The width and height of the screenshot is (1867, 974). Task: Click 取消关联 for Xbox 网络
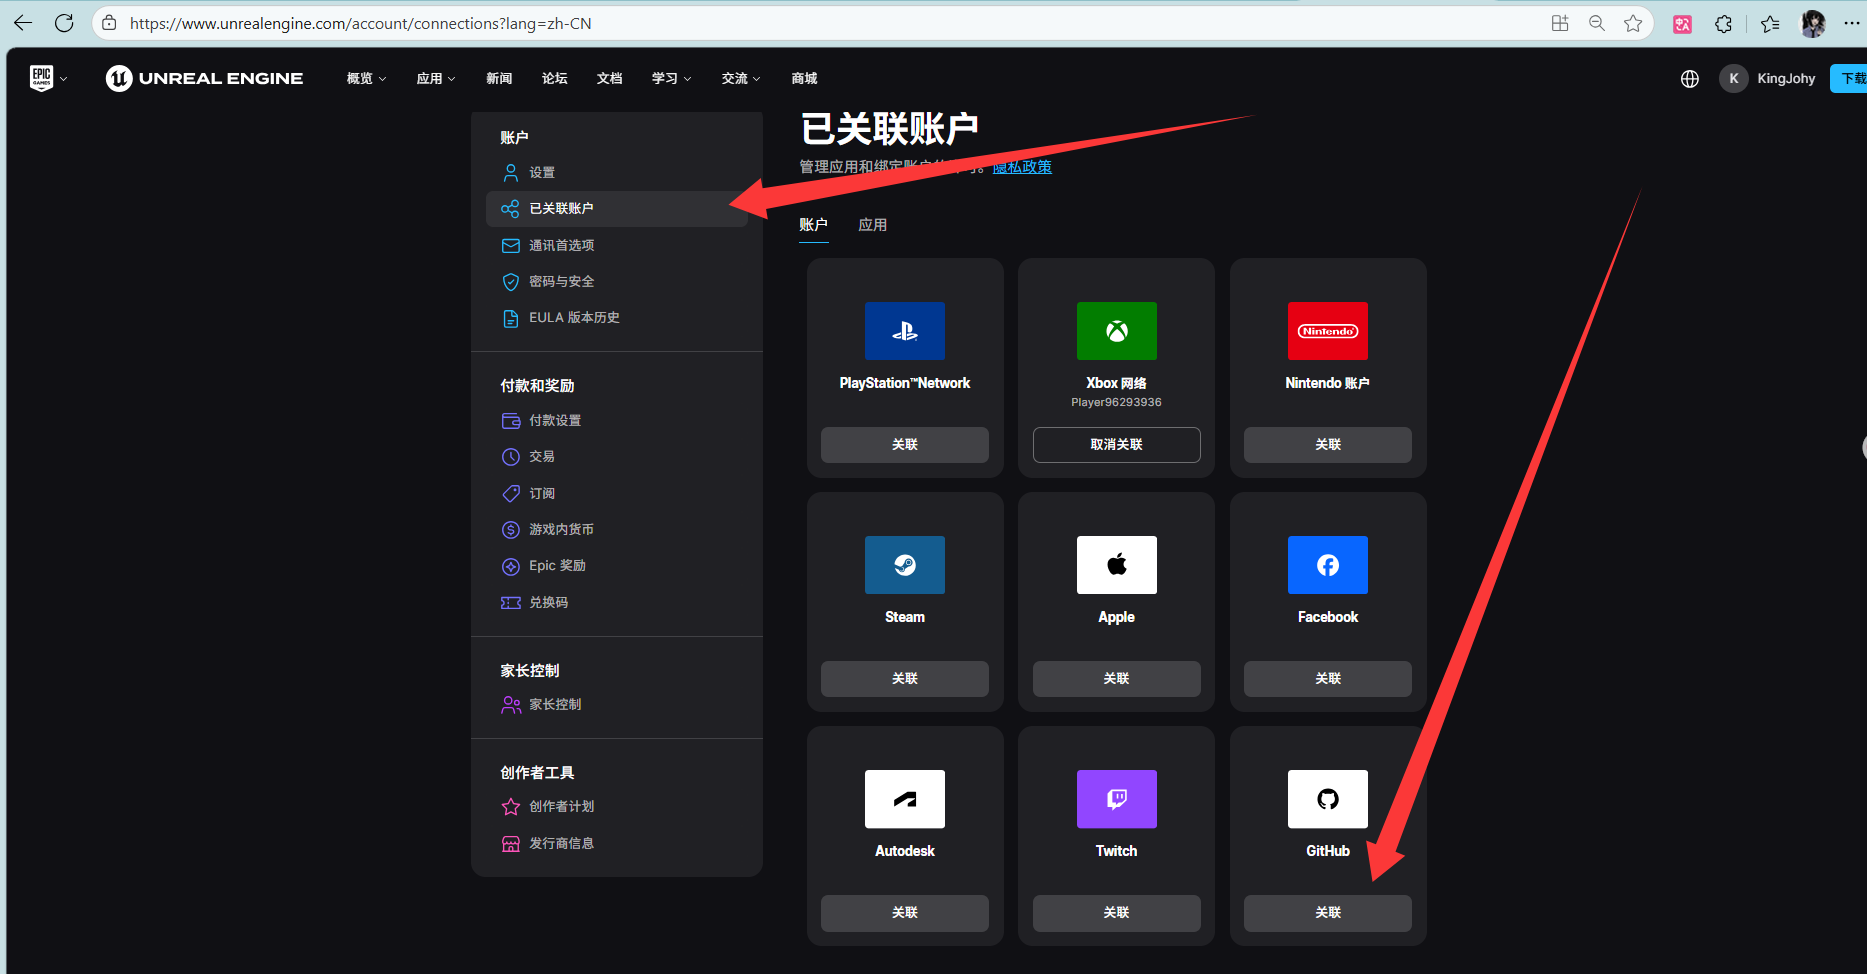pyautogui.click(x=1117, y=445)
